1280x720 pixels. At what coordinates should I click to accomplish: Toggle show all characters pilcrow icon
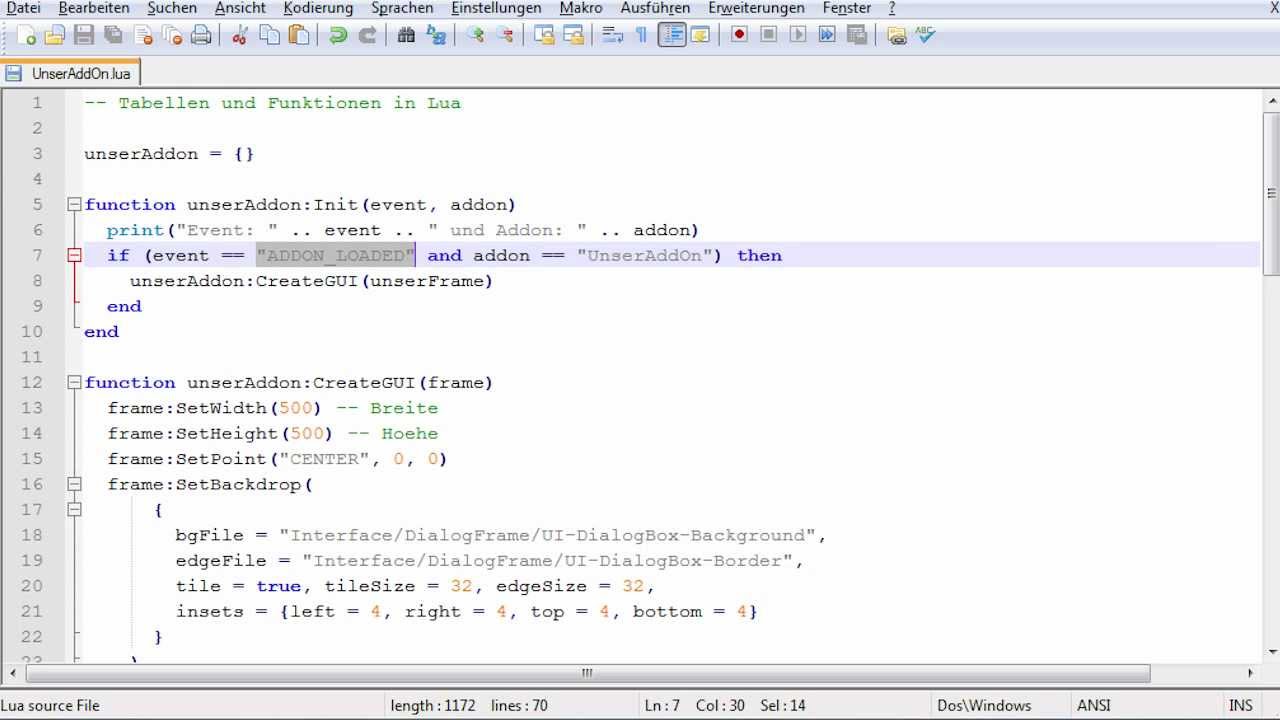point(641,35)
